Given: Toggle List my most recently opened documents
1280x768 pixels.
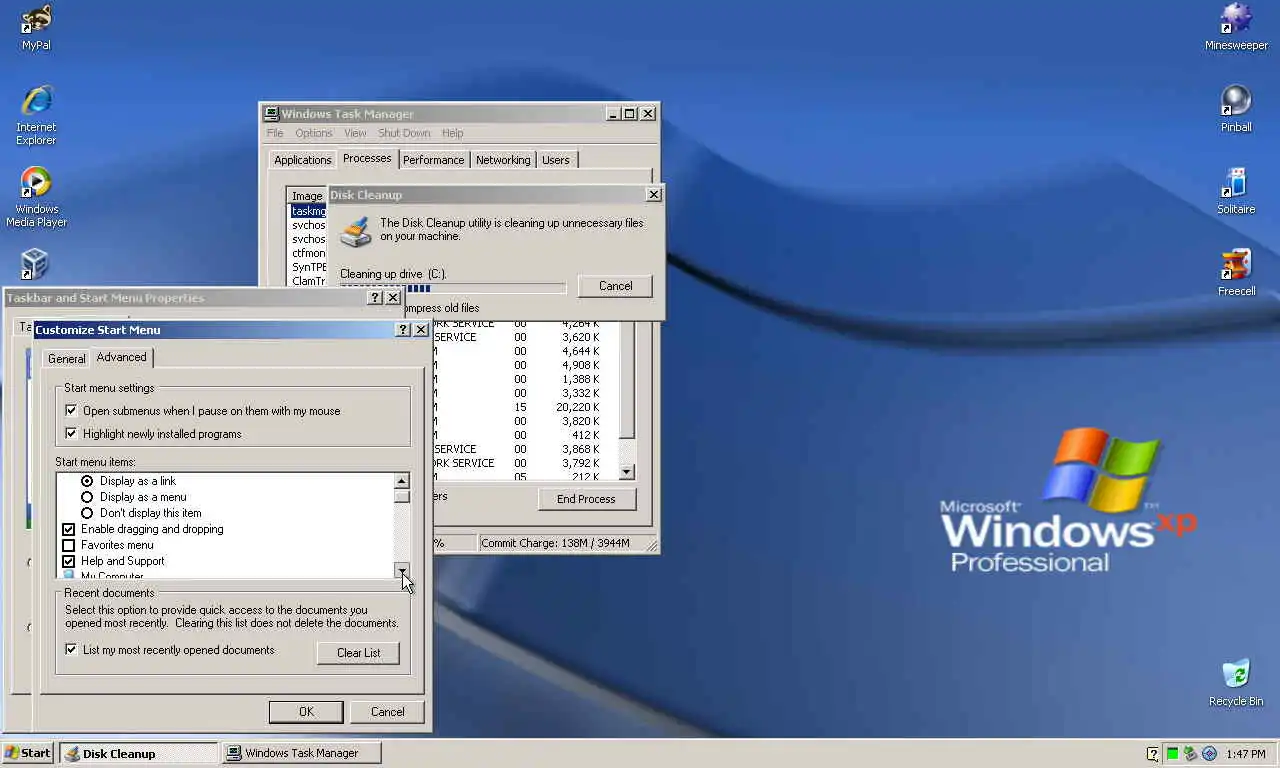Looking at the screenshot, I should pyautogui.click(x=71, y=650).
